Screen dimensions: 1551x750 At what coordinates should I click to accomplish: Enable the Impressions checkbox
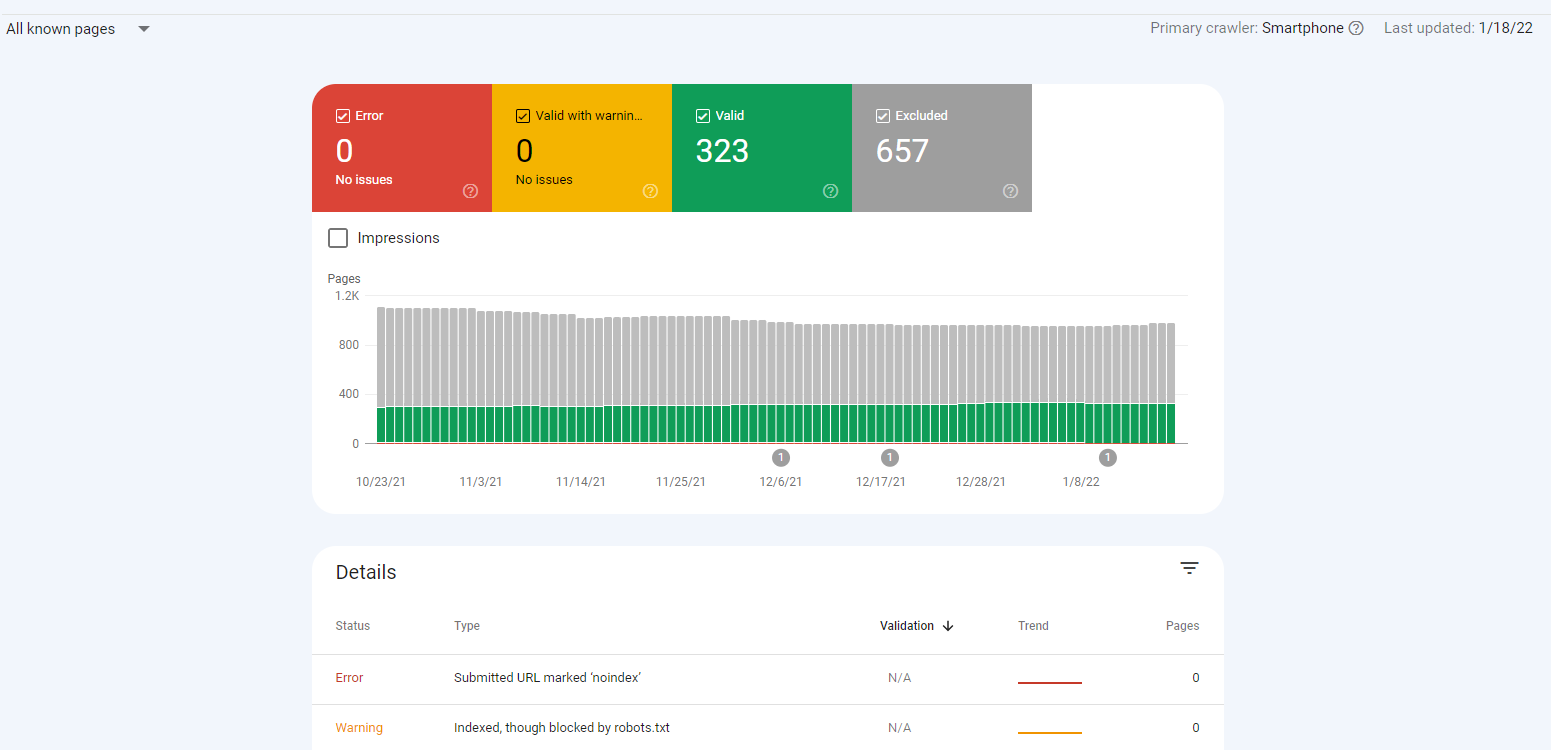(338, 238)
